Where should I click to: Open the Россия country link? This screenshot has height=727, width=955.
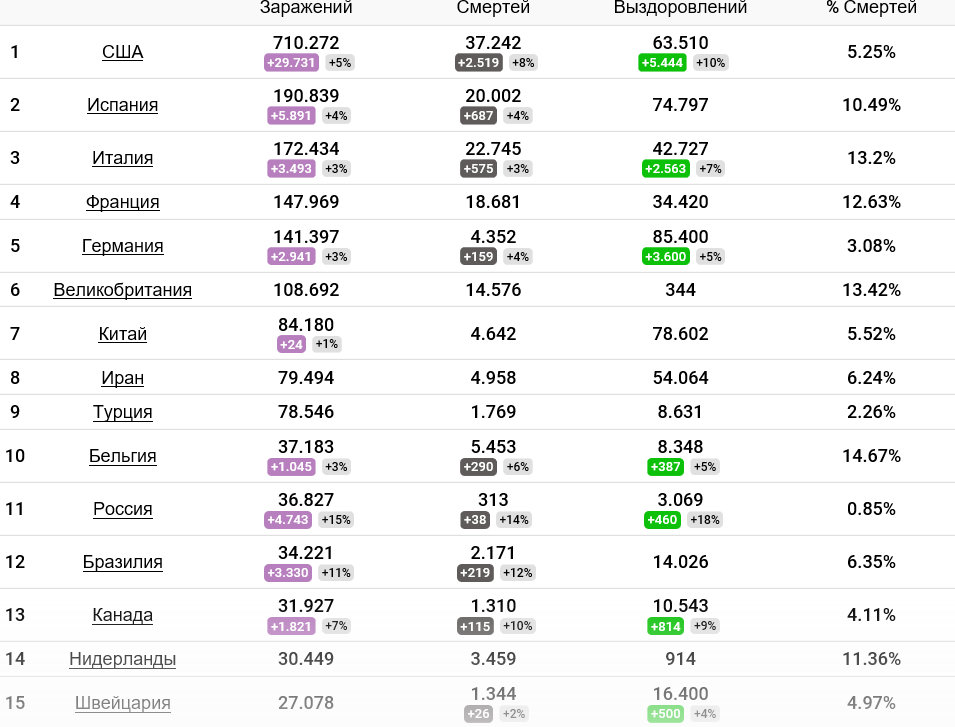122,509
